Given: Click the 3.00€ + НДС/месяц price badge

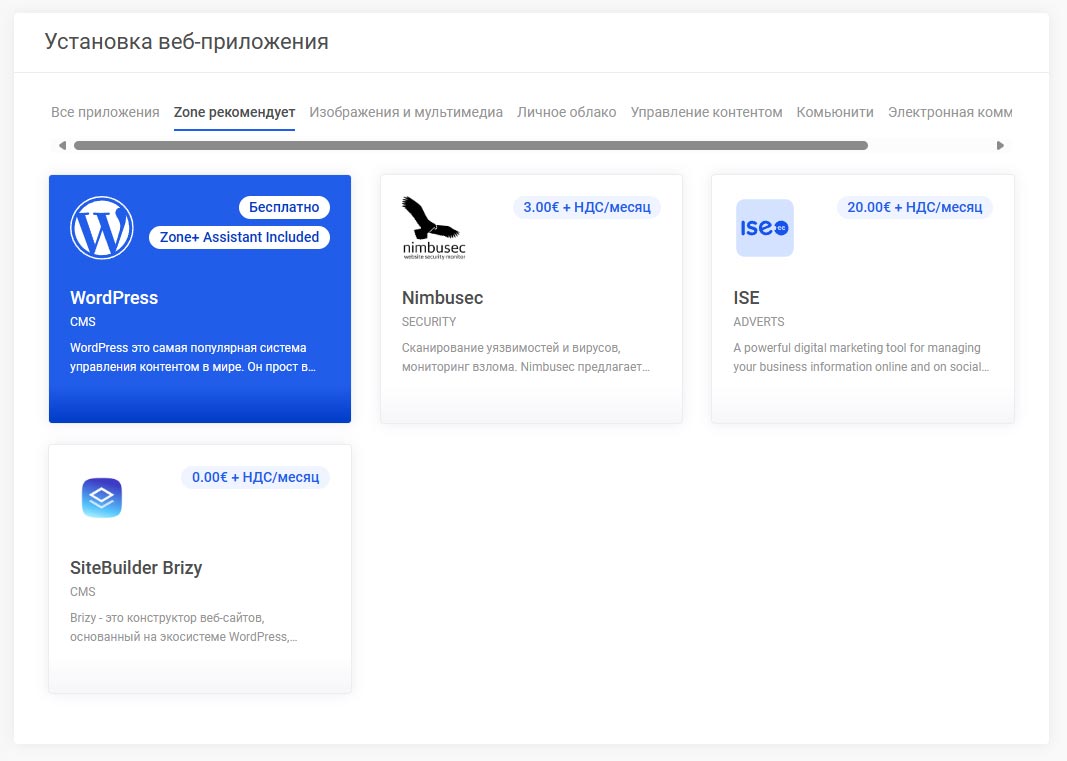Looking at the screenshot, I should point(587,207).
